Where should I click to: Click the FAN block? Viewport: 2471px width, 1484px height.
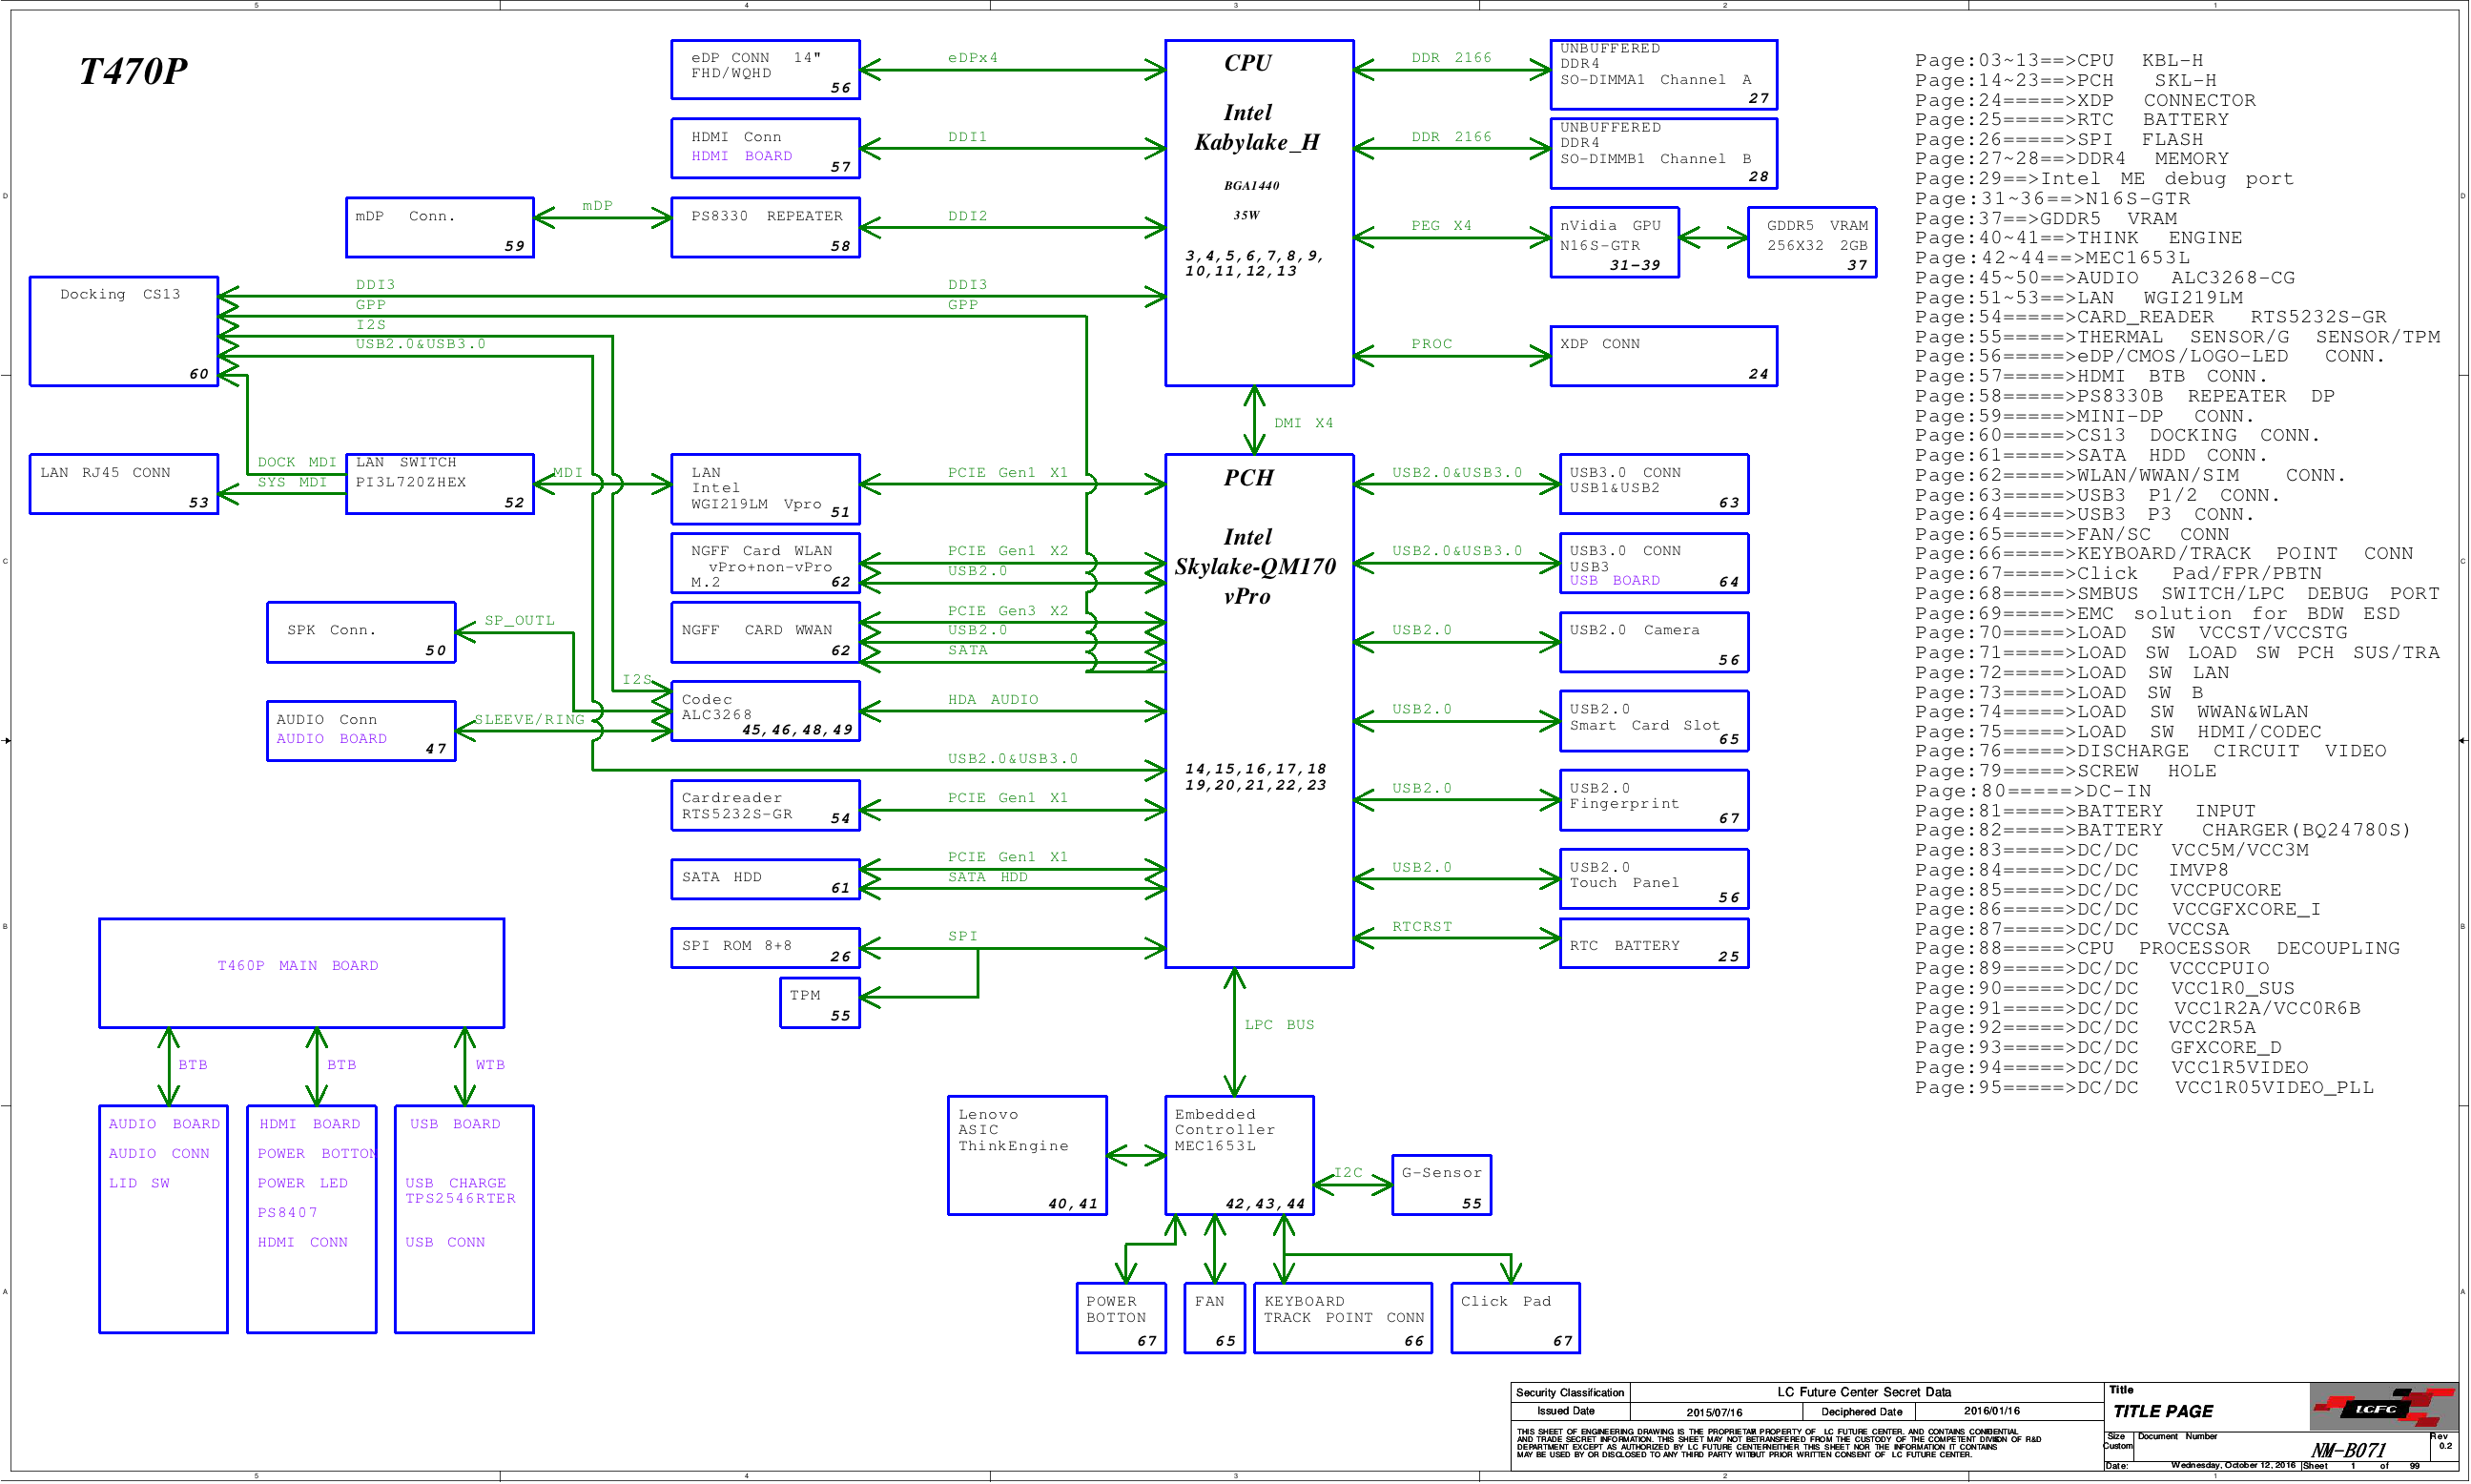tap(1214, 1318)
